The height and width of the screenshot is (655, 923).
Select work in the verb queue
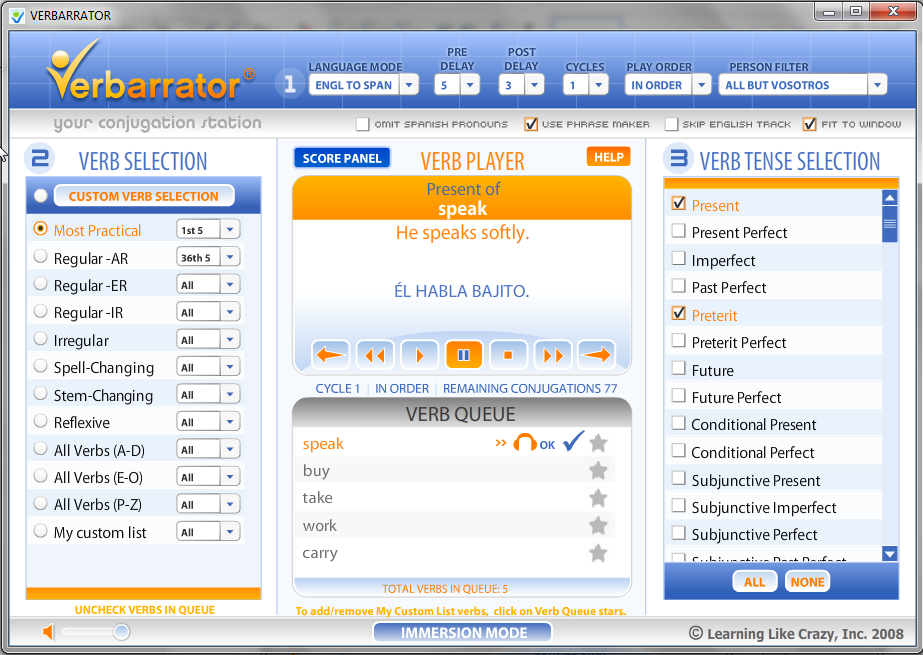pos(320,526)
